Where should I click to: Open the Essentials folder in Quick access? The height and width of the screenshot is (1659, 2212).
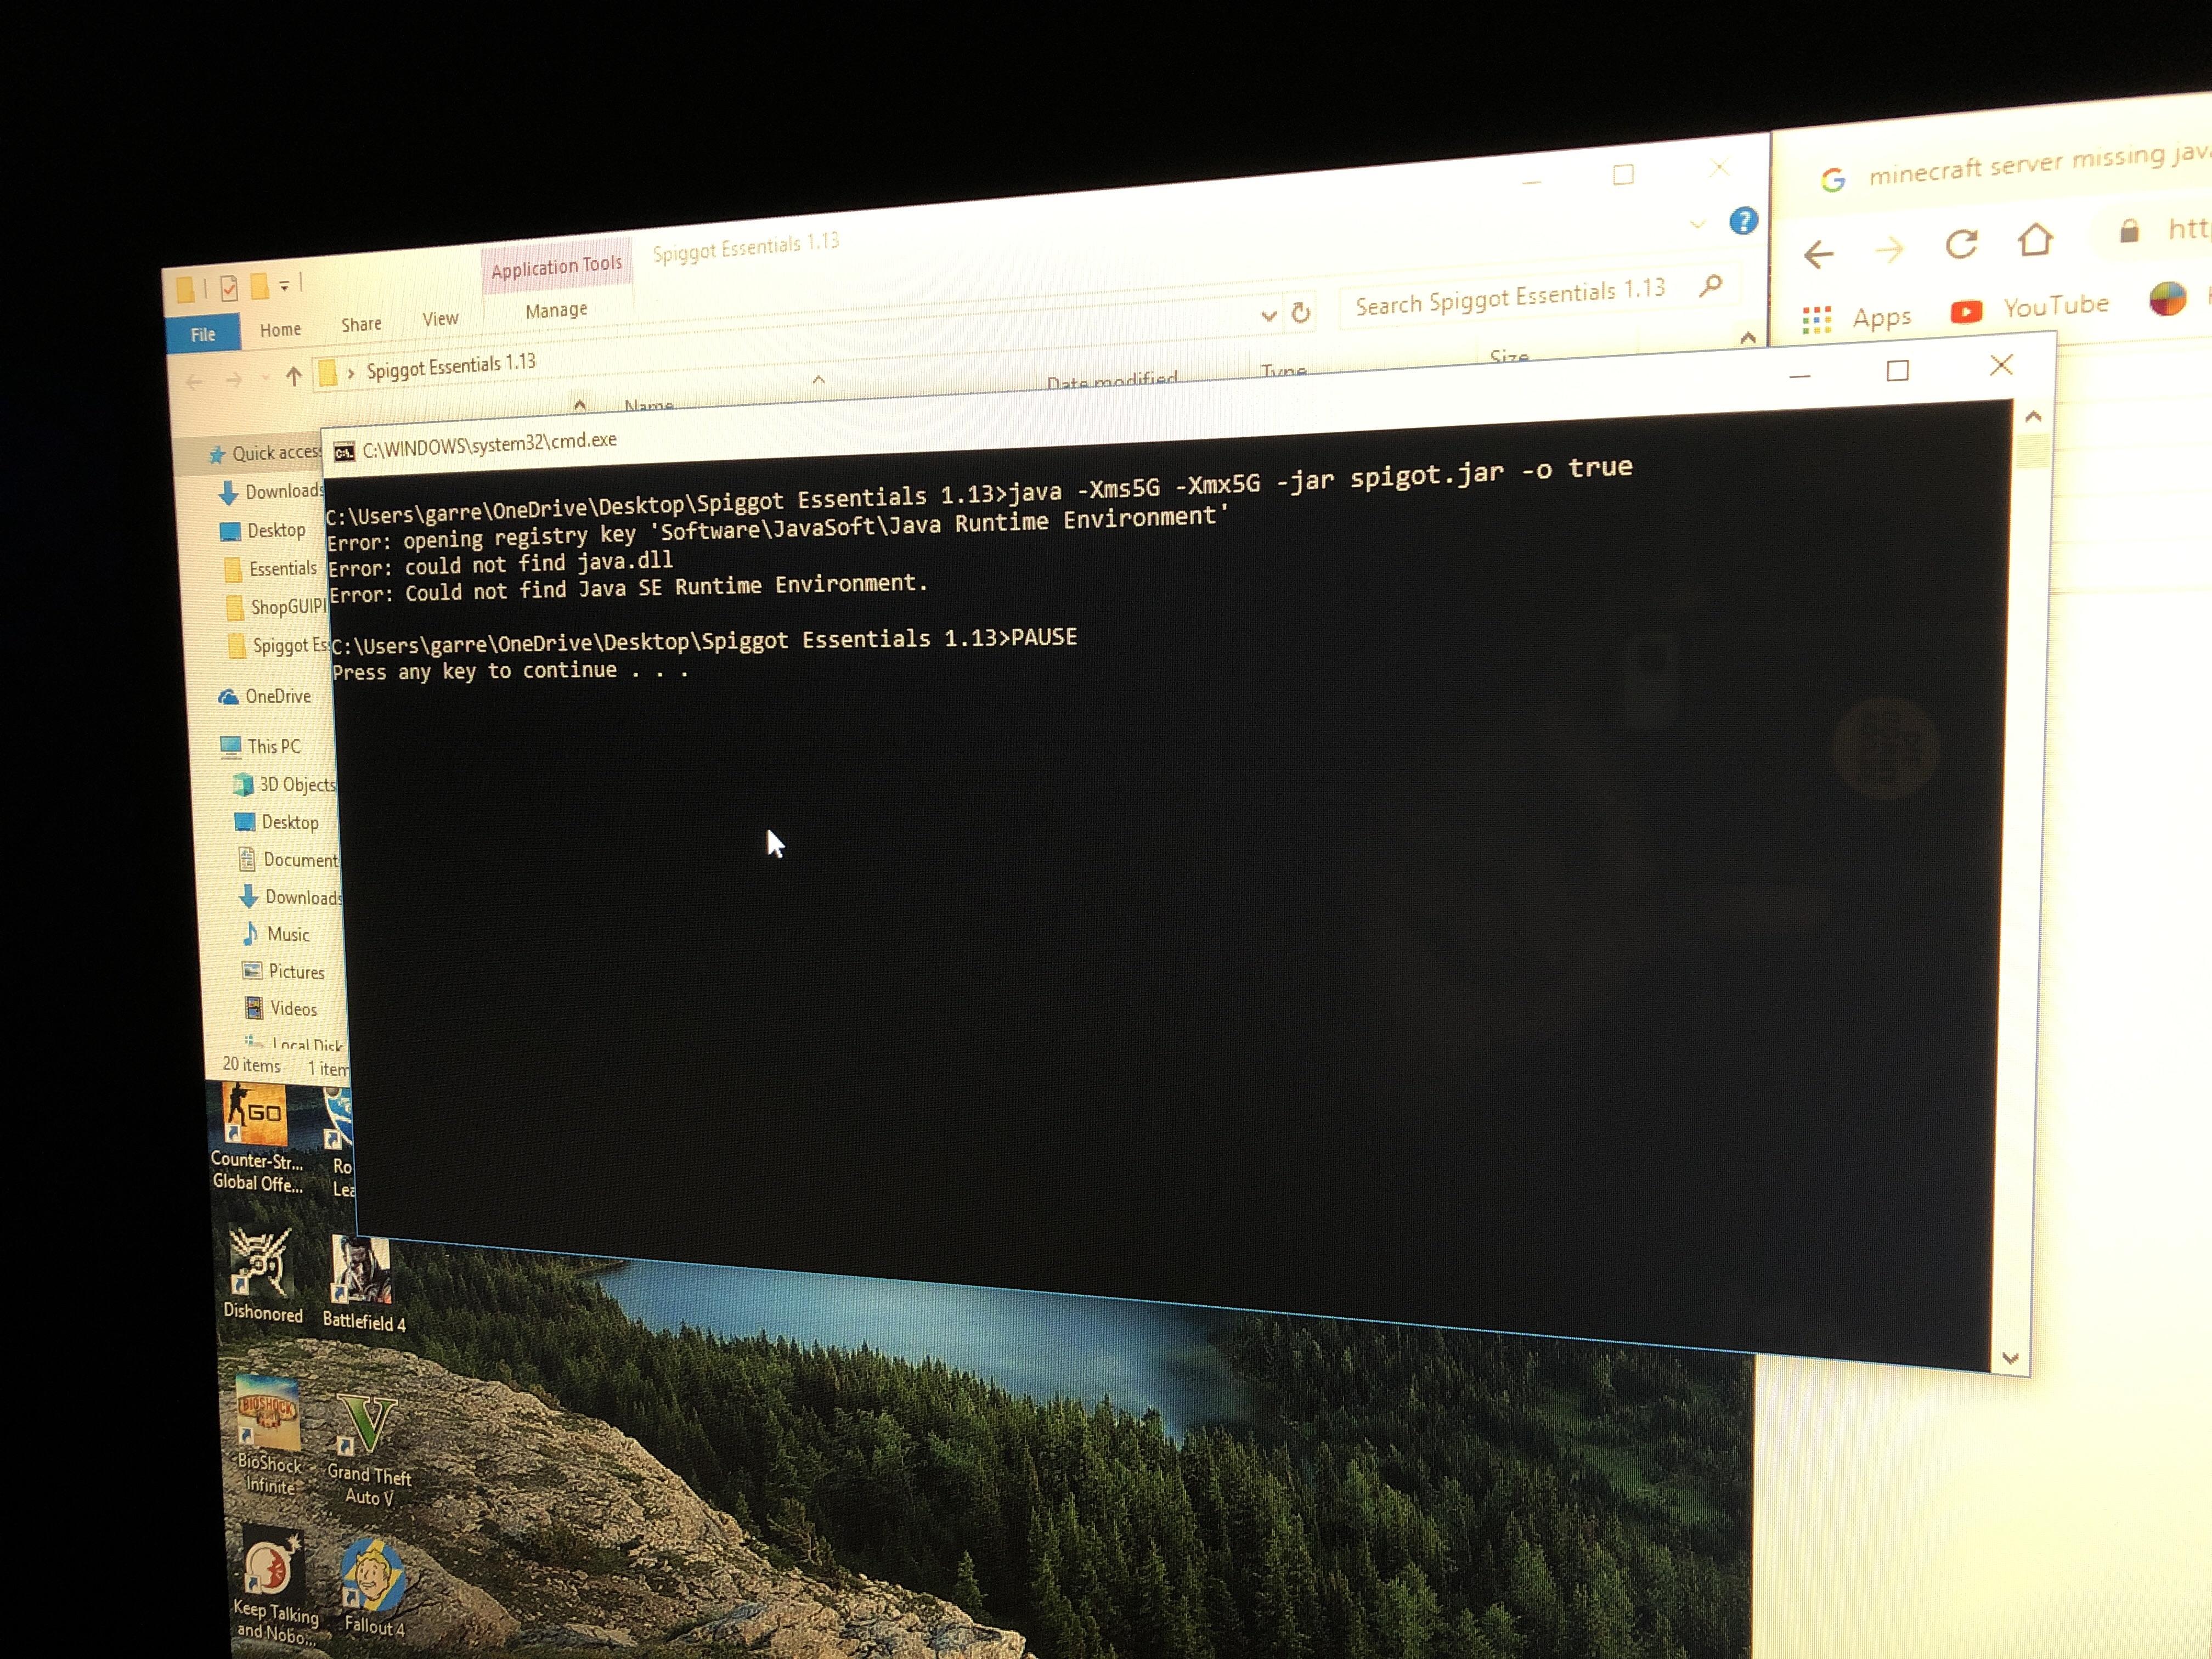coord(270,569)
